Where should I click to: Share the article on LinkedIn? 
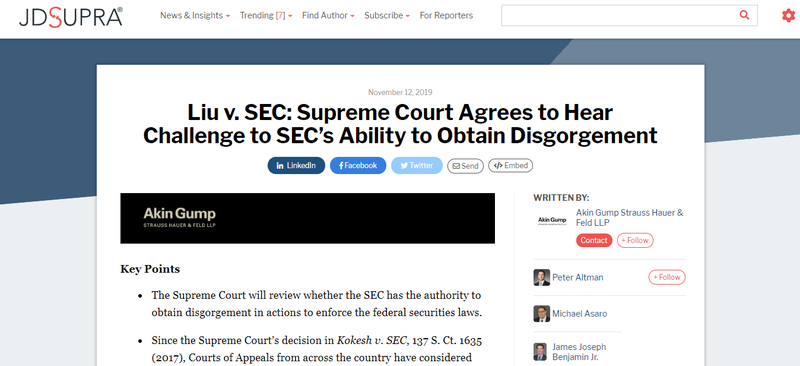(296, 165)
